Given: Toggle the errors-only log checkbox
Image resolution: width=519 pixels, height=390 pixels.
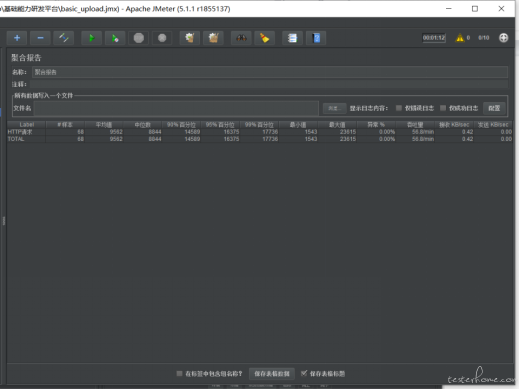Looking at the screenshot, I should (x=399, y=108).
